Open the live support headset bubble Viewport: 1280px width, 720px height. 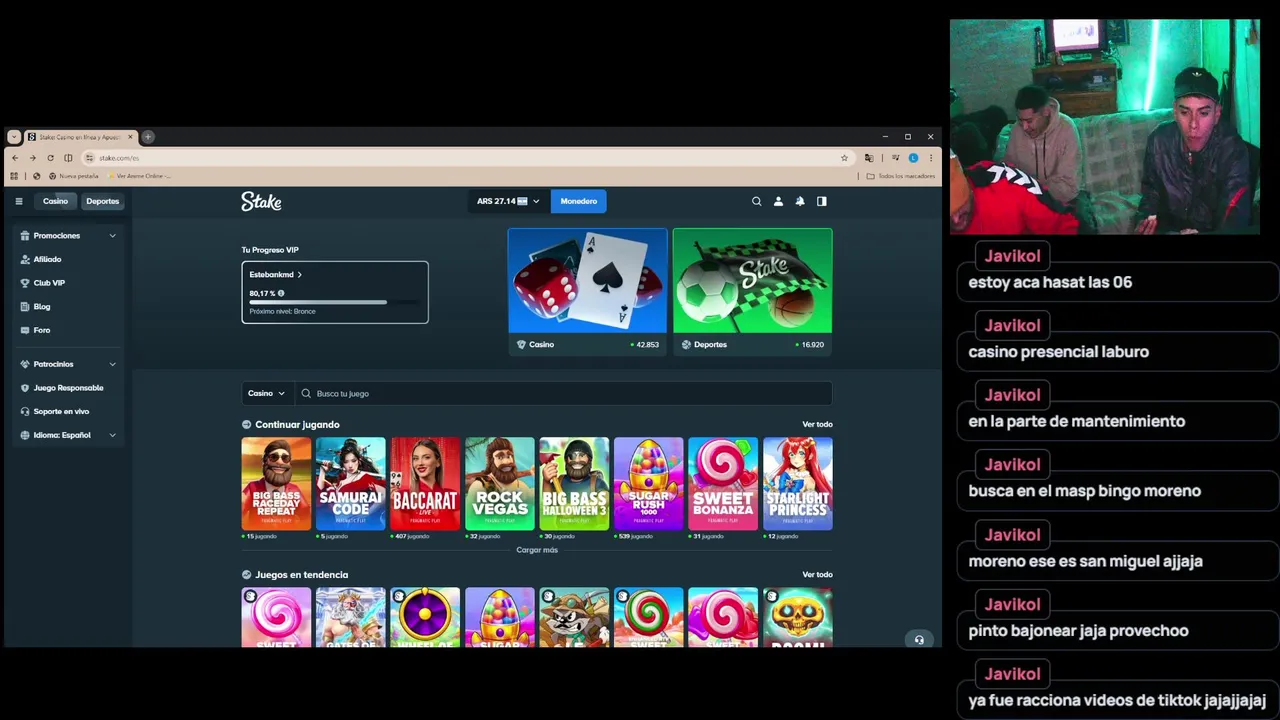click(919, 640)
